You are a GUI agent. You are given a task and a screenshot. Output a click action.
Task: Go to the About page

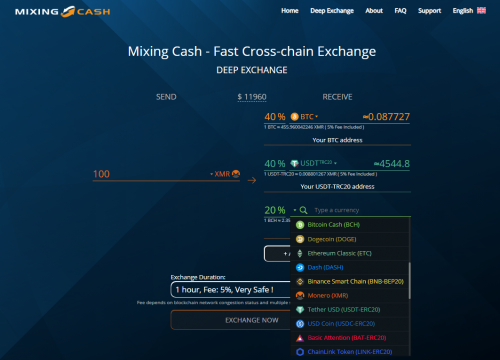[x=374, y=11]
